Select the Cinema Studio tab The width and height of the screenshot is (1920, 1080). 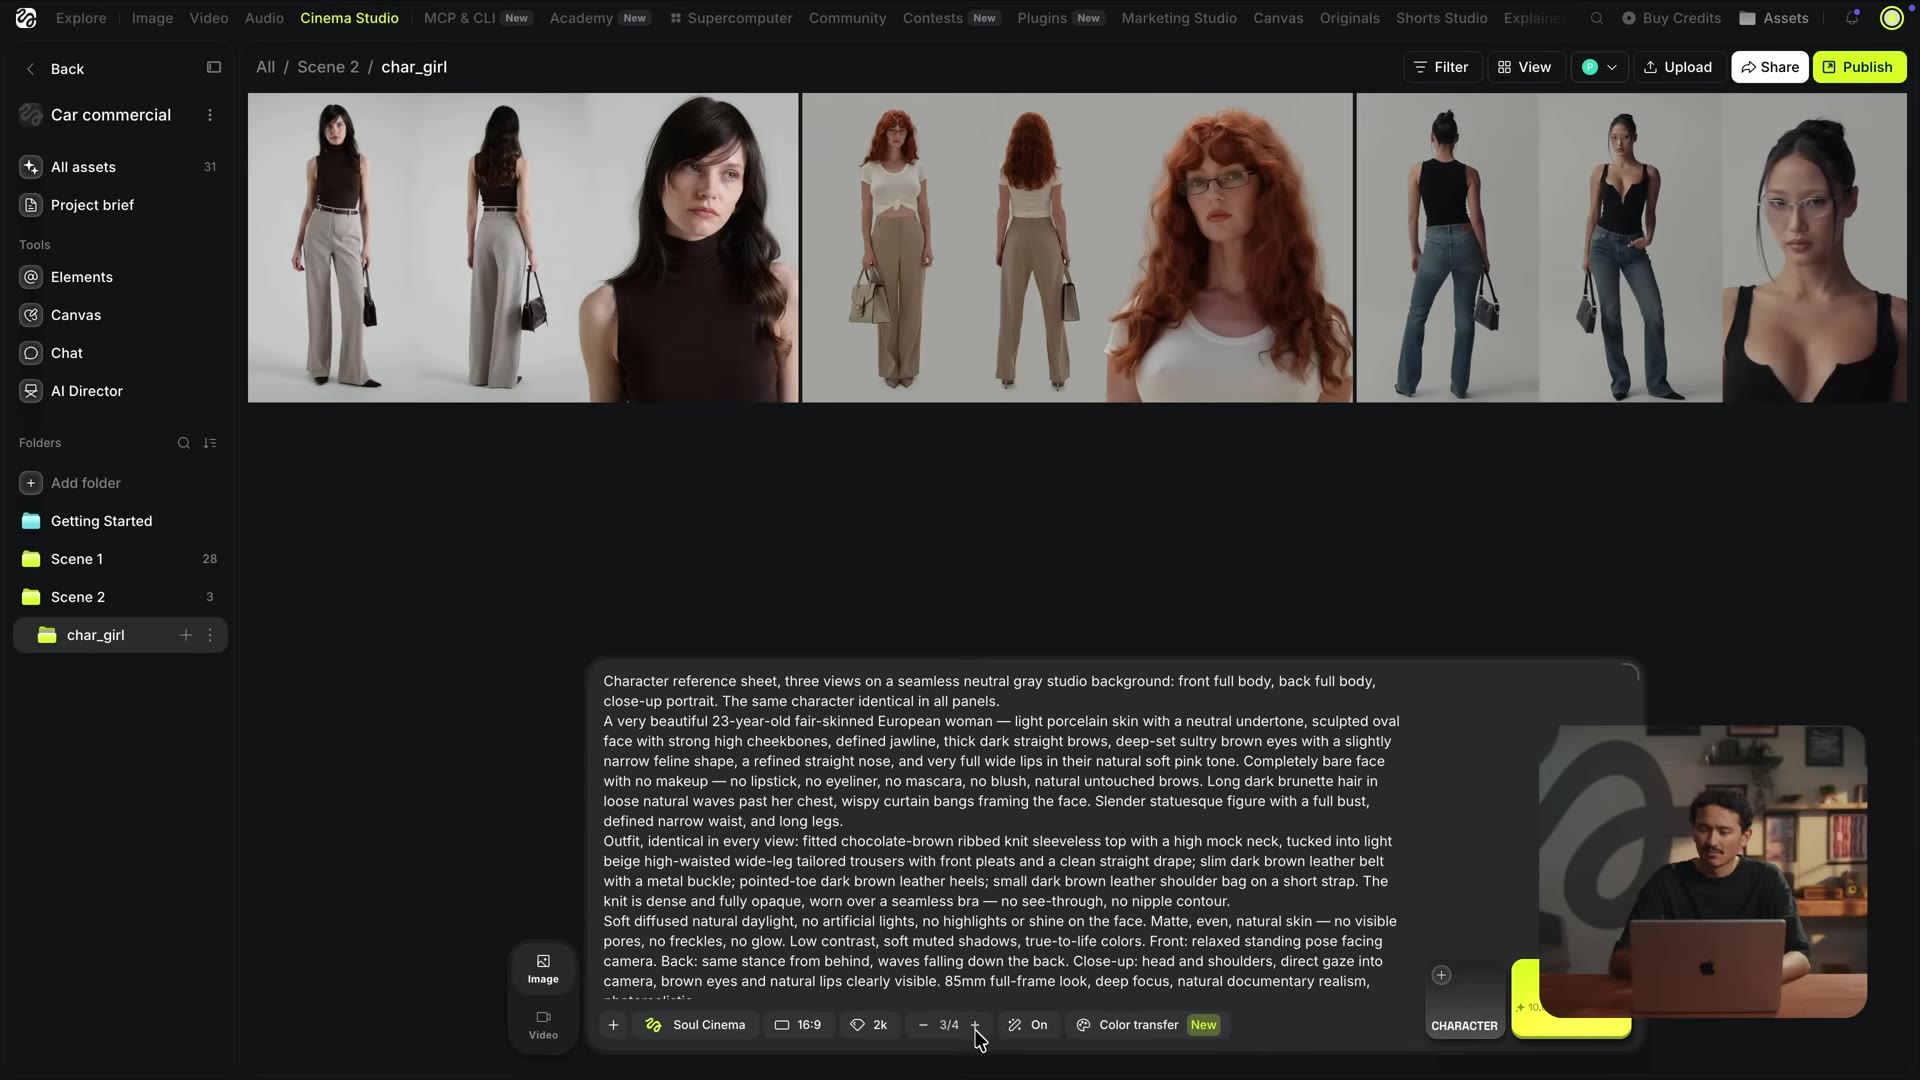tap(349, 18)
